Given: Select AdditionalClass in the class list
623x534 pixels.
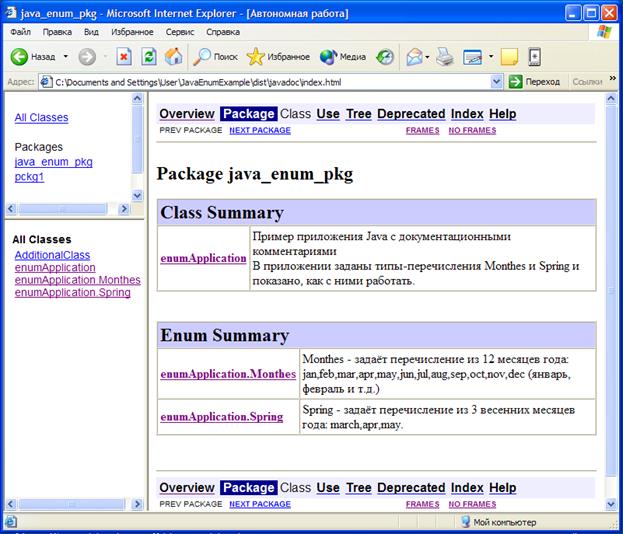Looking at the screenshot, I should click(x=52, y=256).
